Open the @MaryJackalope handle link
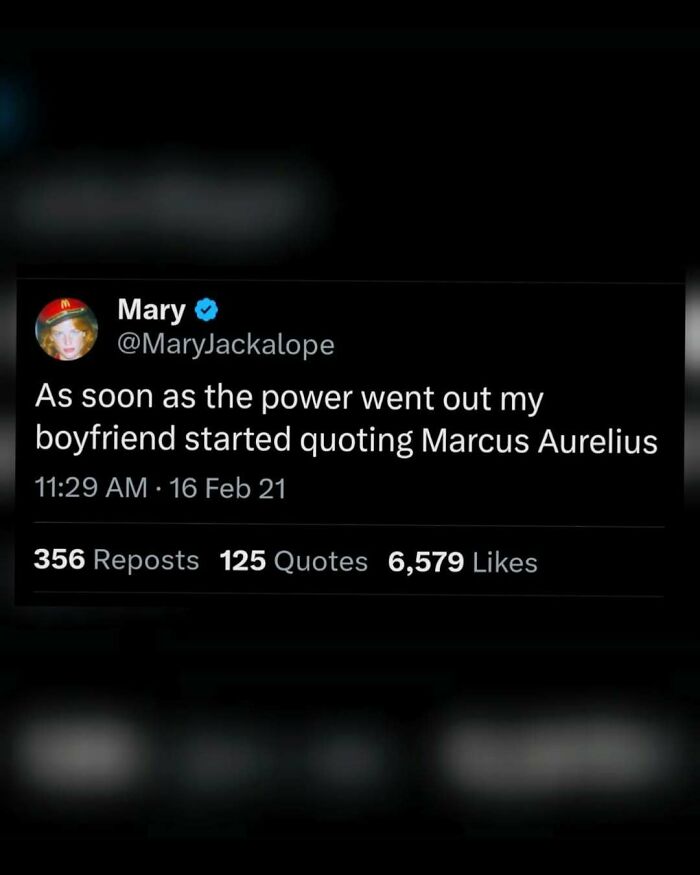This screenshot has height=875, width=700. [x=226, y=344]
